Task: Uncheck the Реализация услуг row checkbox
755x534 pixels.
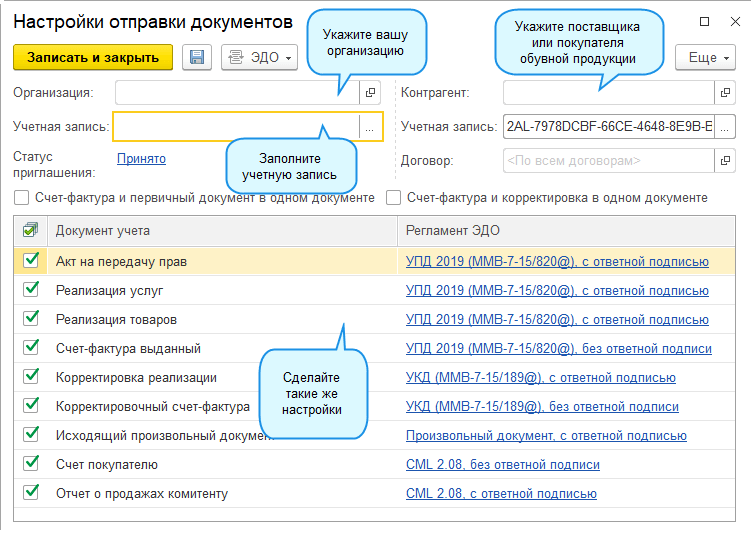Action: click(31, 290)
